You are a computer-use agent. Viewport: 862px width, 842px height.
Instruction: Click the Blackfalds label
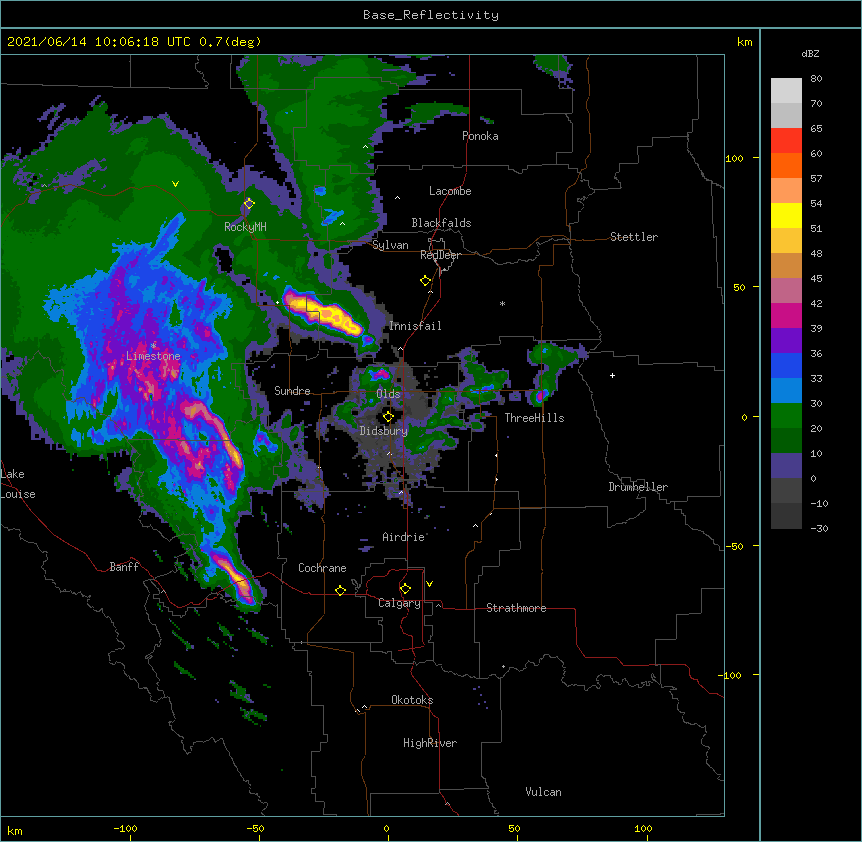click(x=441, y=223)
